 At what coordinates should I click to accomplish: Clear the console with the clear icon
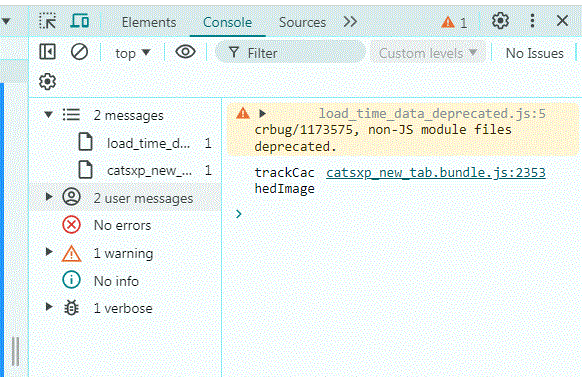pyautogui.click(x=79, y=52)
